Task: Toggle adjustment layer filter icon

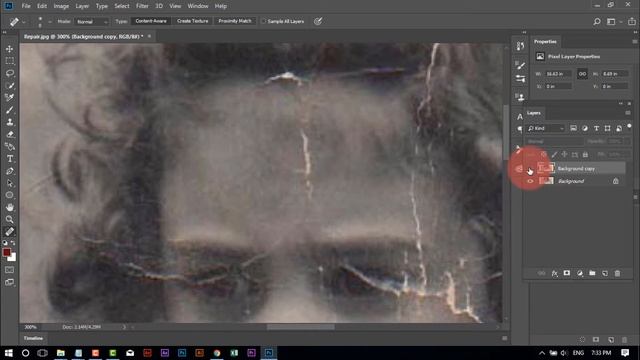Action: [x=585, y=128]
